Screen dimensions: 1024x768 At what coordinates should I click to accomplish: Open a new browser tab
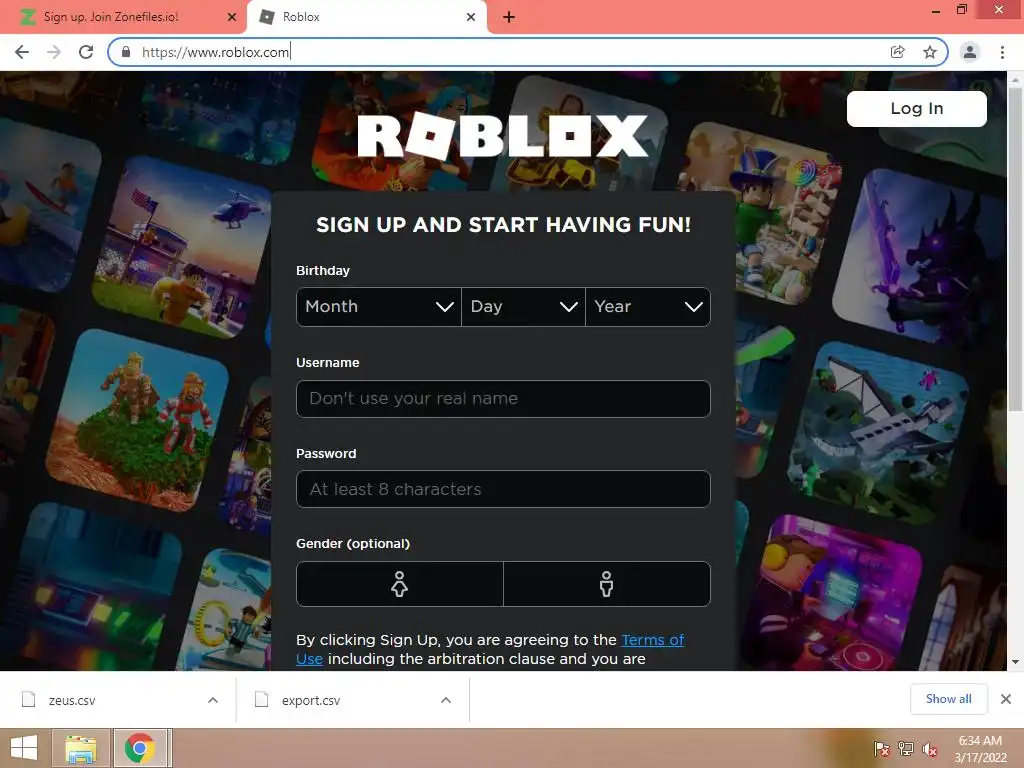pyautogui.click(x=509, y=17)
